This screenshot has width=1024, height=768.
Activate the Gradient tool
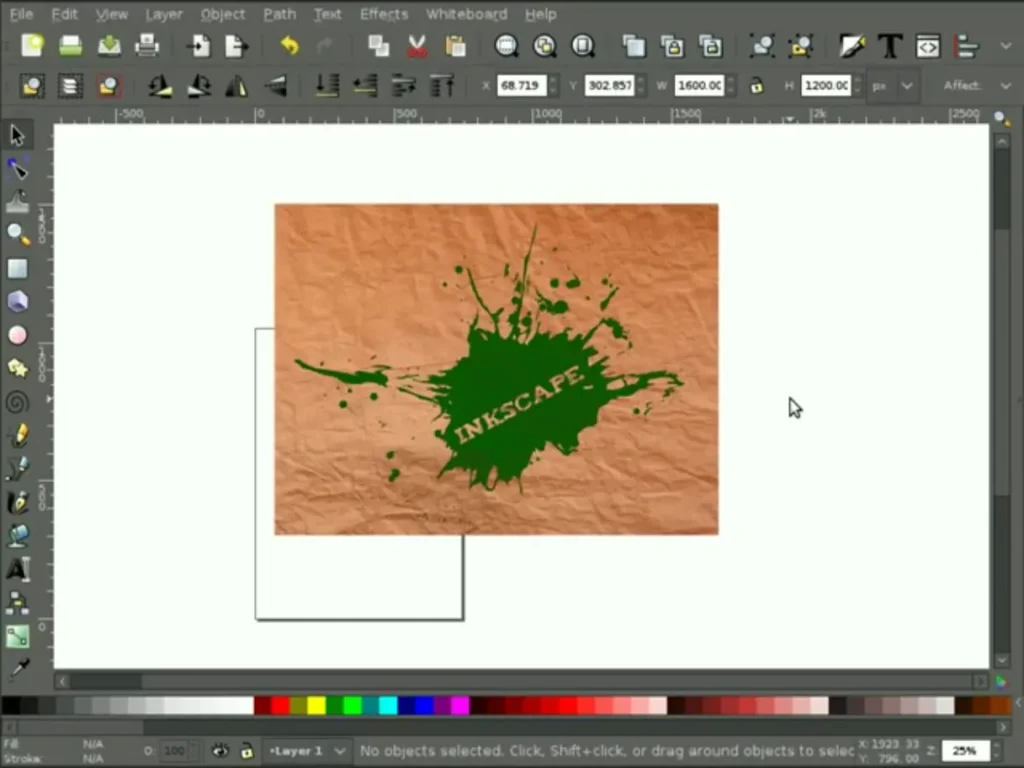17,636
